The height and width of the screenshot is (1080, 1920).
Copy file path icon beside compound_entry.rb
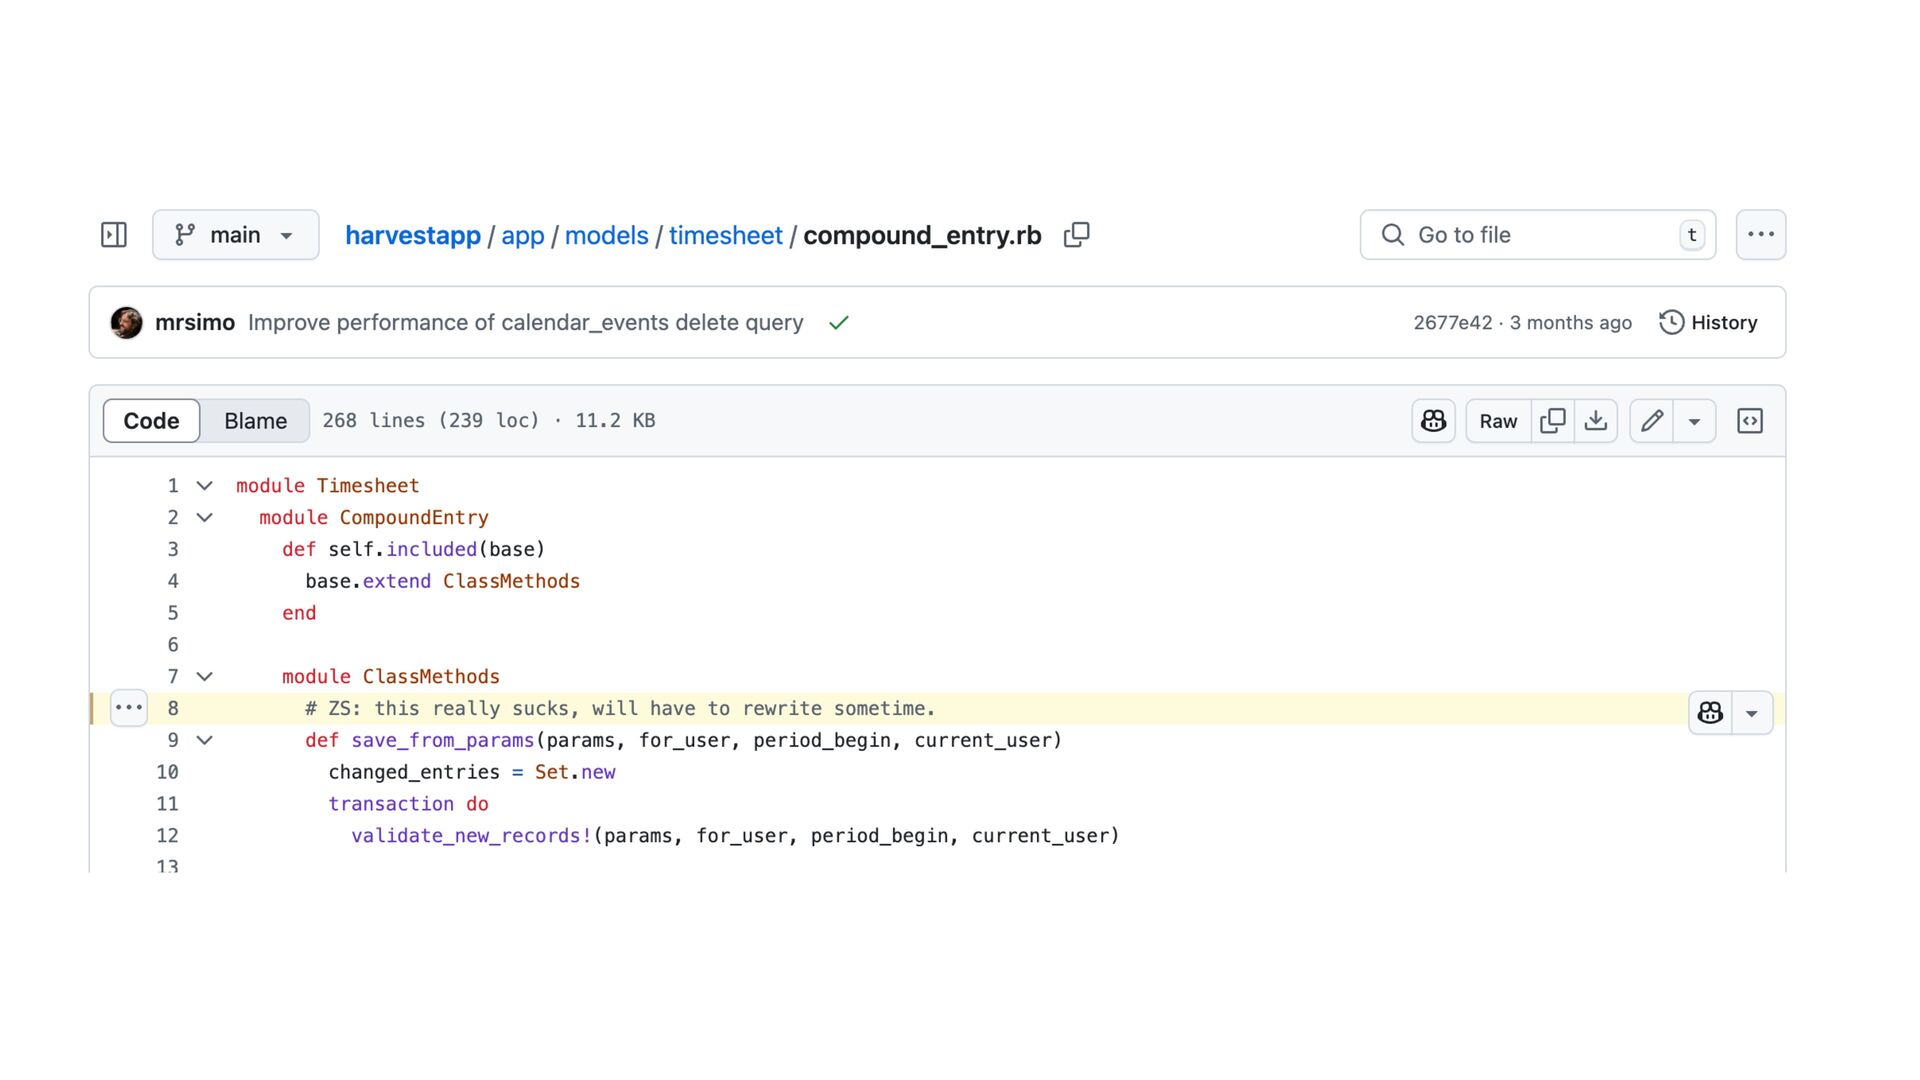point(1076,235)
